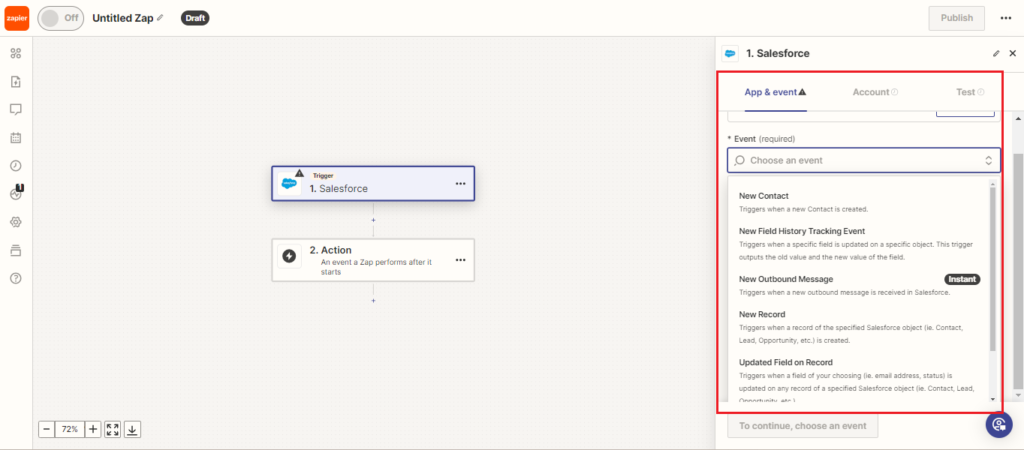
Task: Switch to the Account tab
Action: [875, 92]
